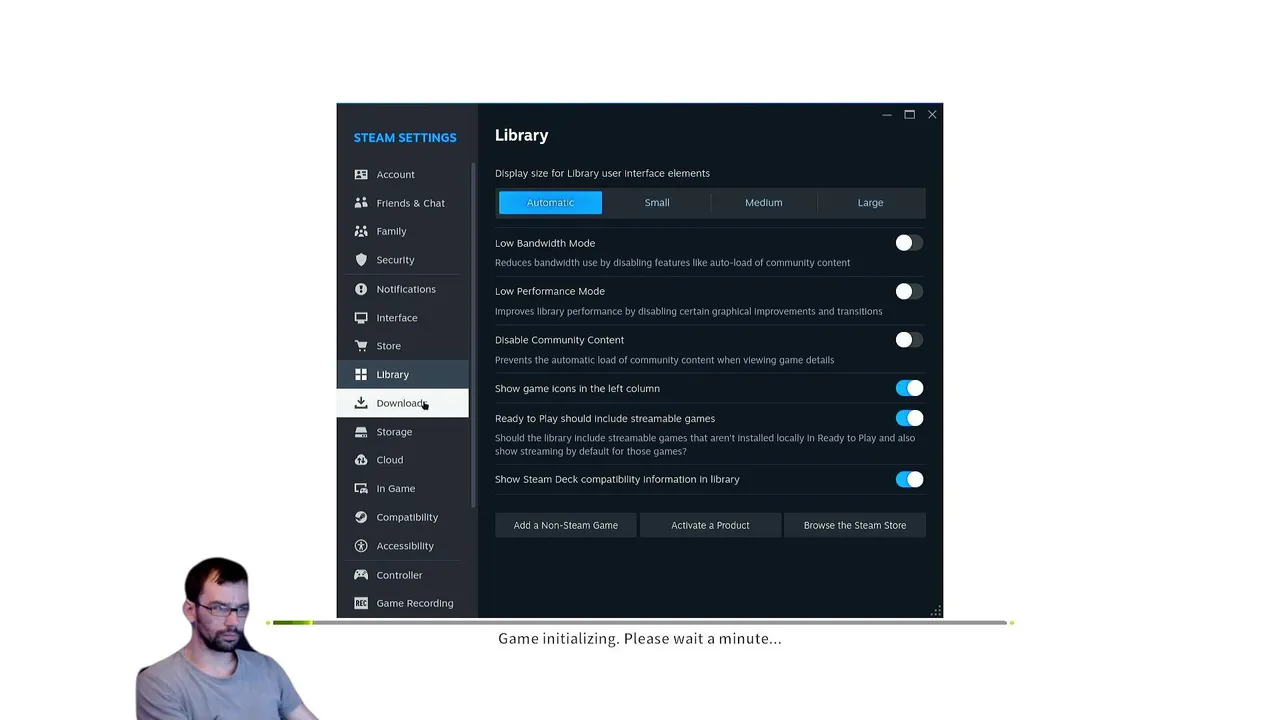Open Security settings label
The image size is (1280, 720).
tap(395, 260)
